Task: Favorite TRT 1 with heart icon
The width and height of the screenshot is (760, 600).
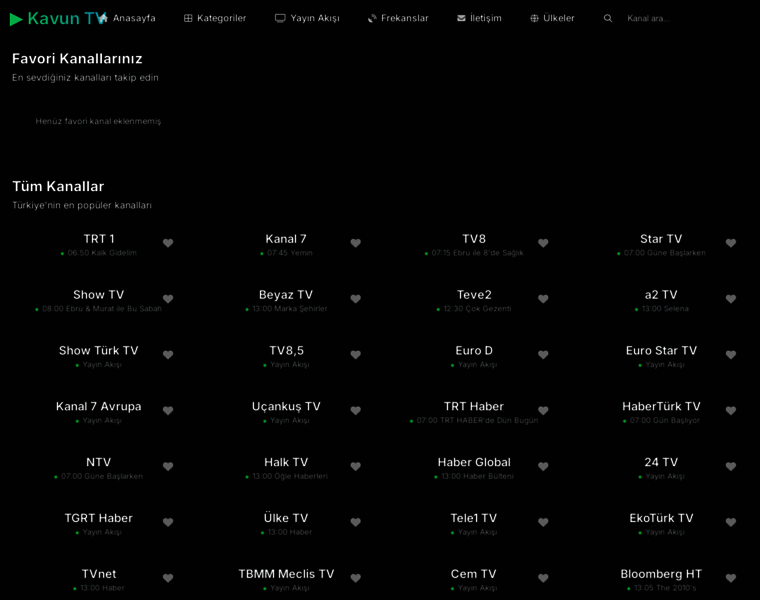Action: [168, 243]
